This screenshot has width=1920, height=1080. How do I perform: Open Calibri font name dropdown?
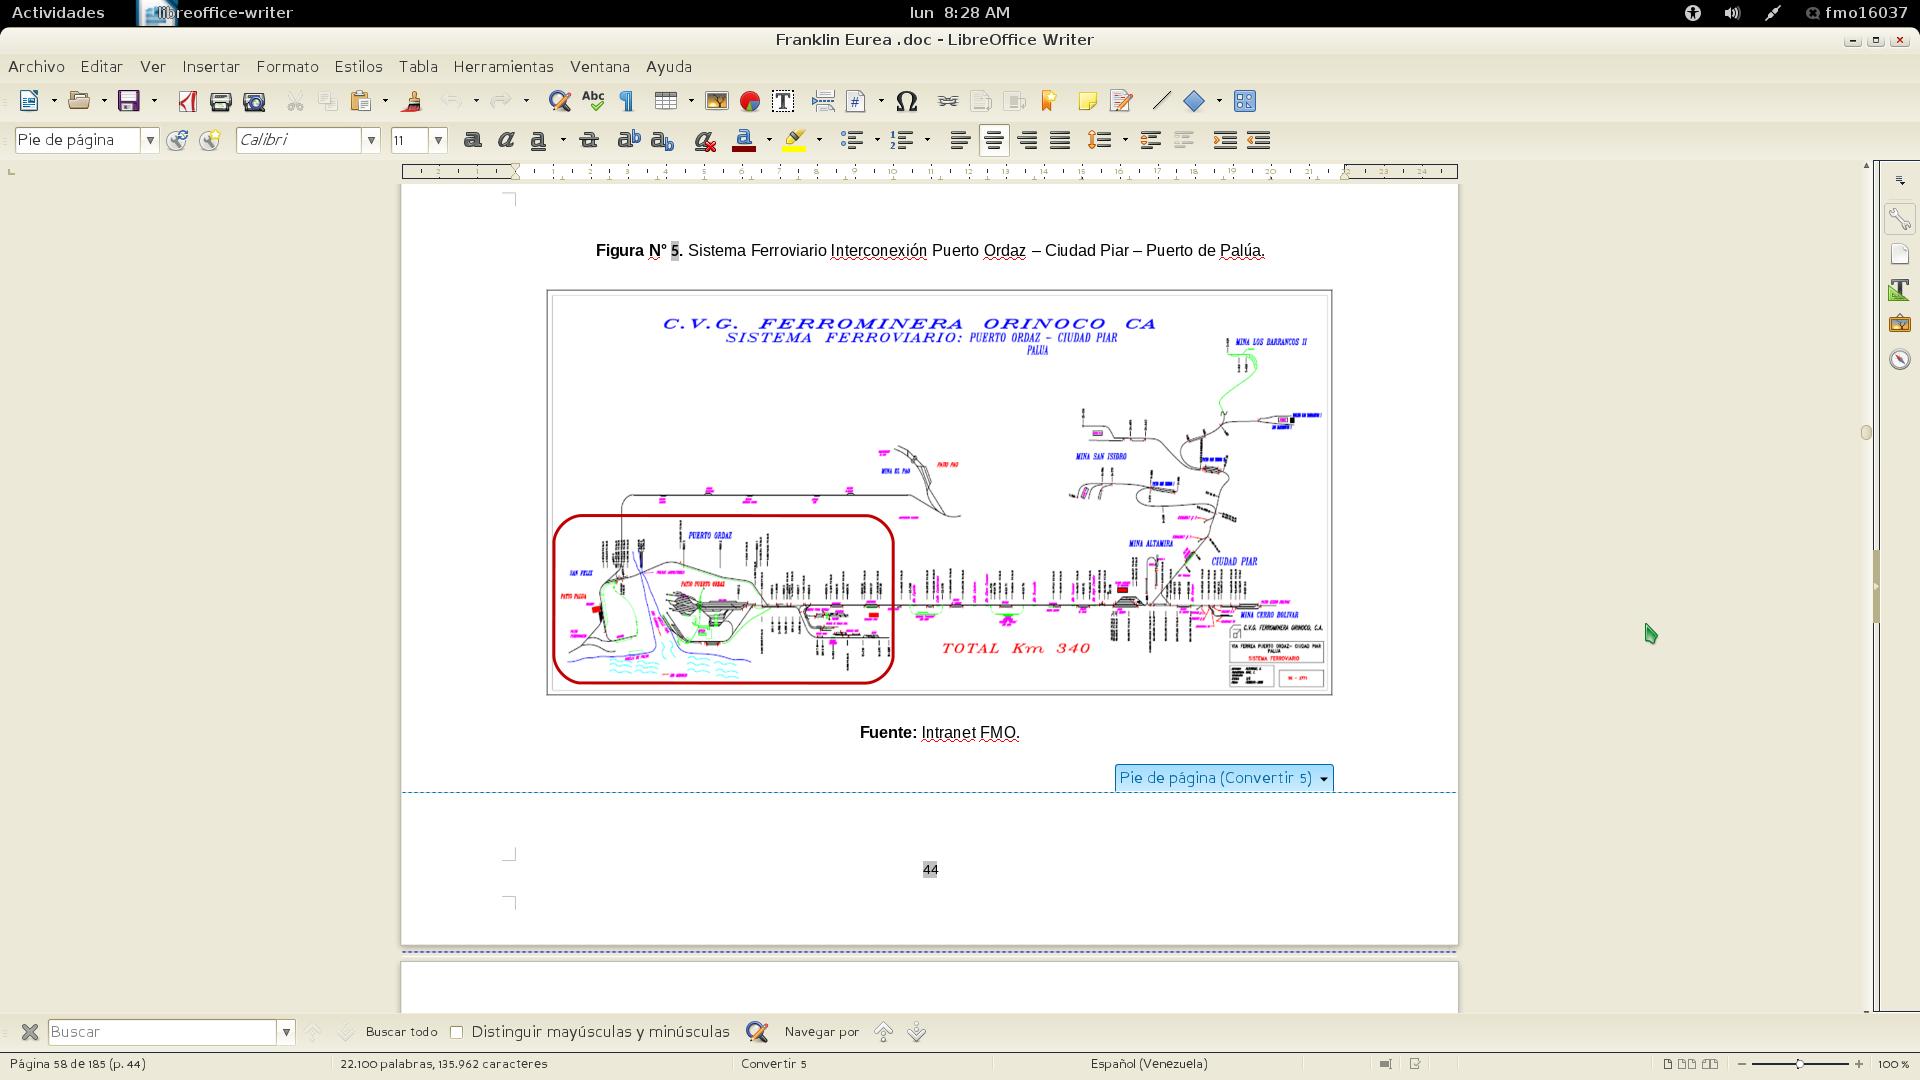[x=371, y=140]
